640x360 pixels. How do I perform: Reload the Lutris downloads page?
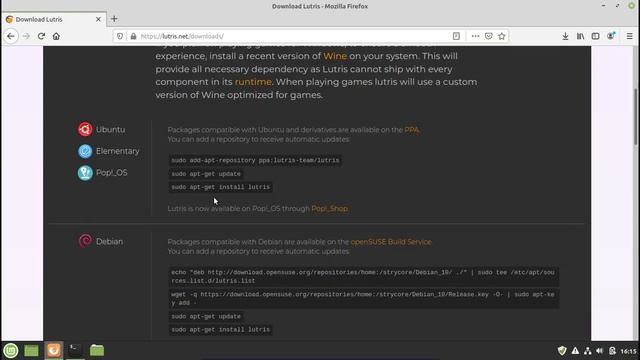tap(41, 36)
